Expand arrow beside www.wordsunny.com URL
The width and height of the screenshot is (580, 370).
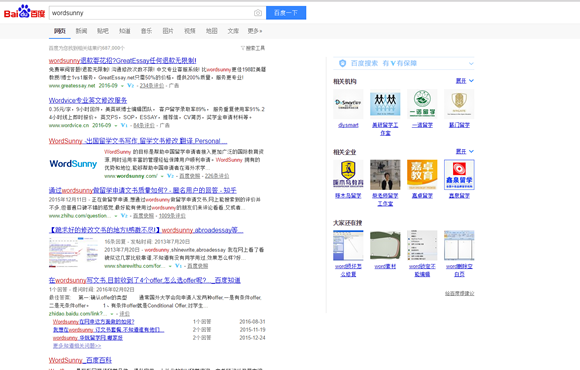[162, 176]
